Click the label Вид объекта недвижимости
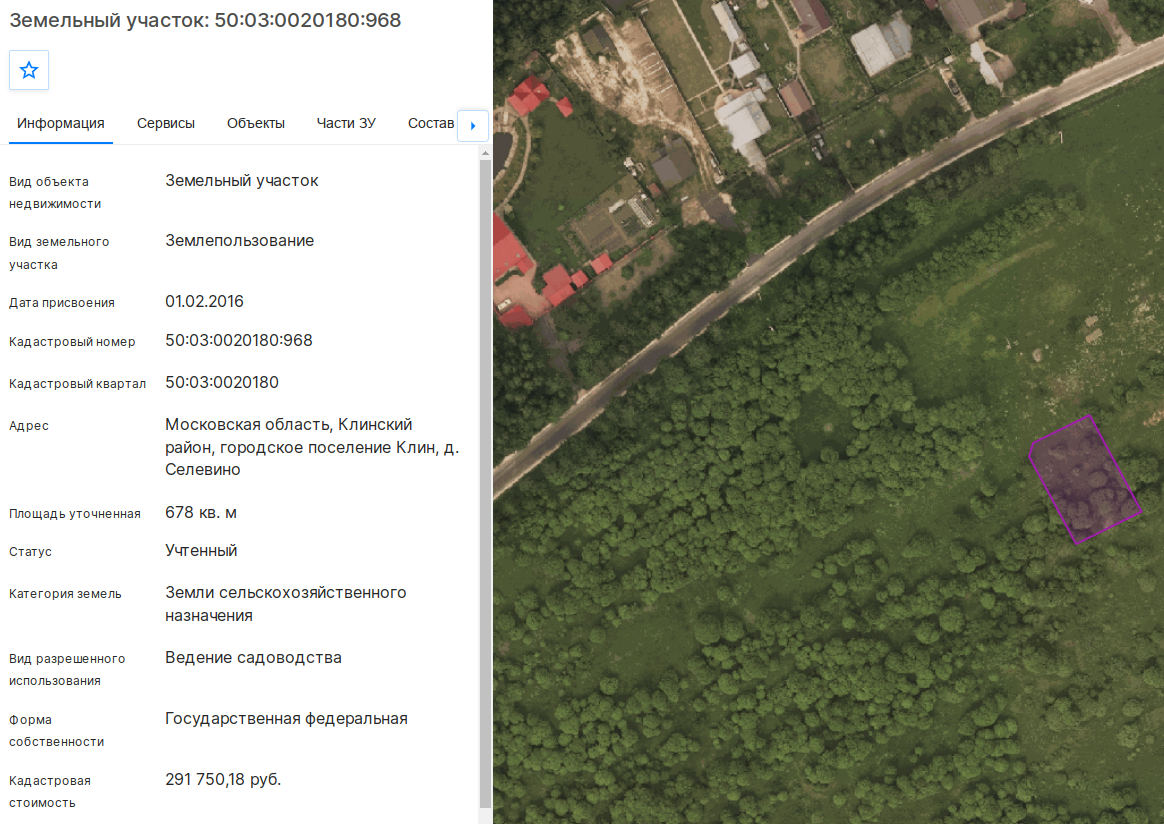Screen dimensions: 1164x824 55,193
